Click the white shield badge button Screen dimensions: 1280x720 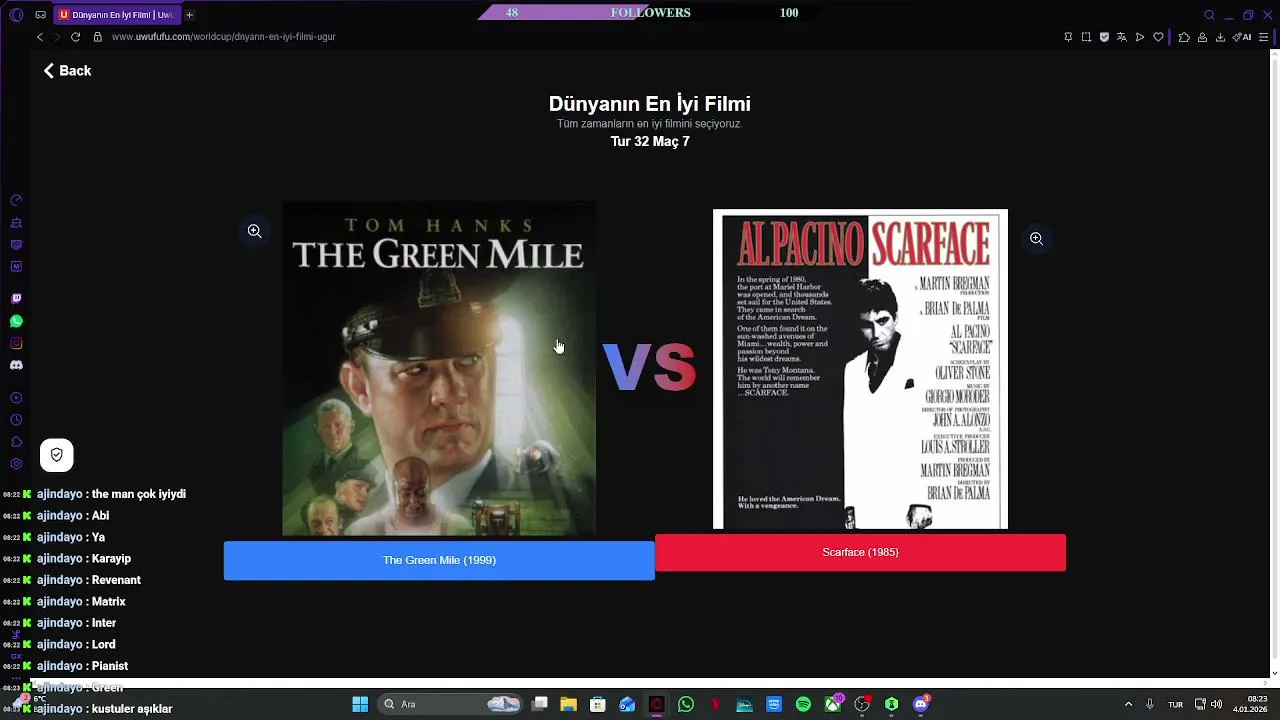point(57,455)
